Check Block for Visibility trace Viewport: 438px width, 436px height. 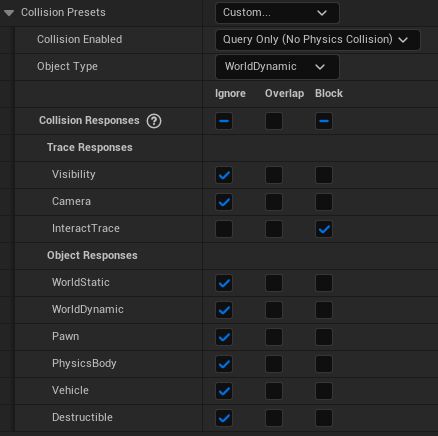pyautogui.click(x=324, y=175)
